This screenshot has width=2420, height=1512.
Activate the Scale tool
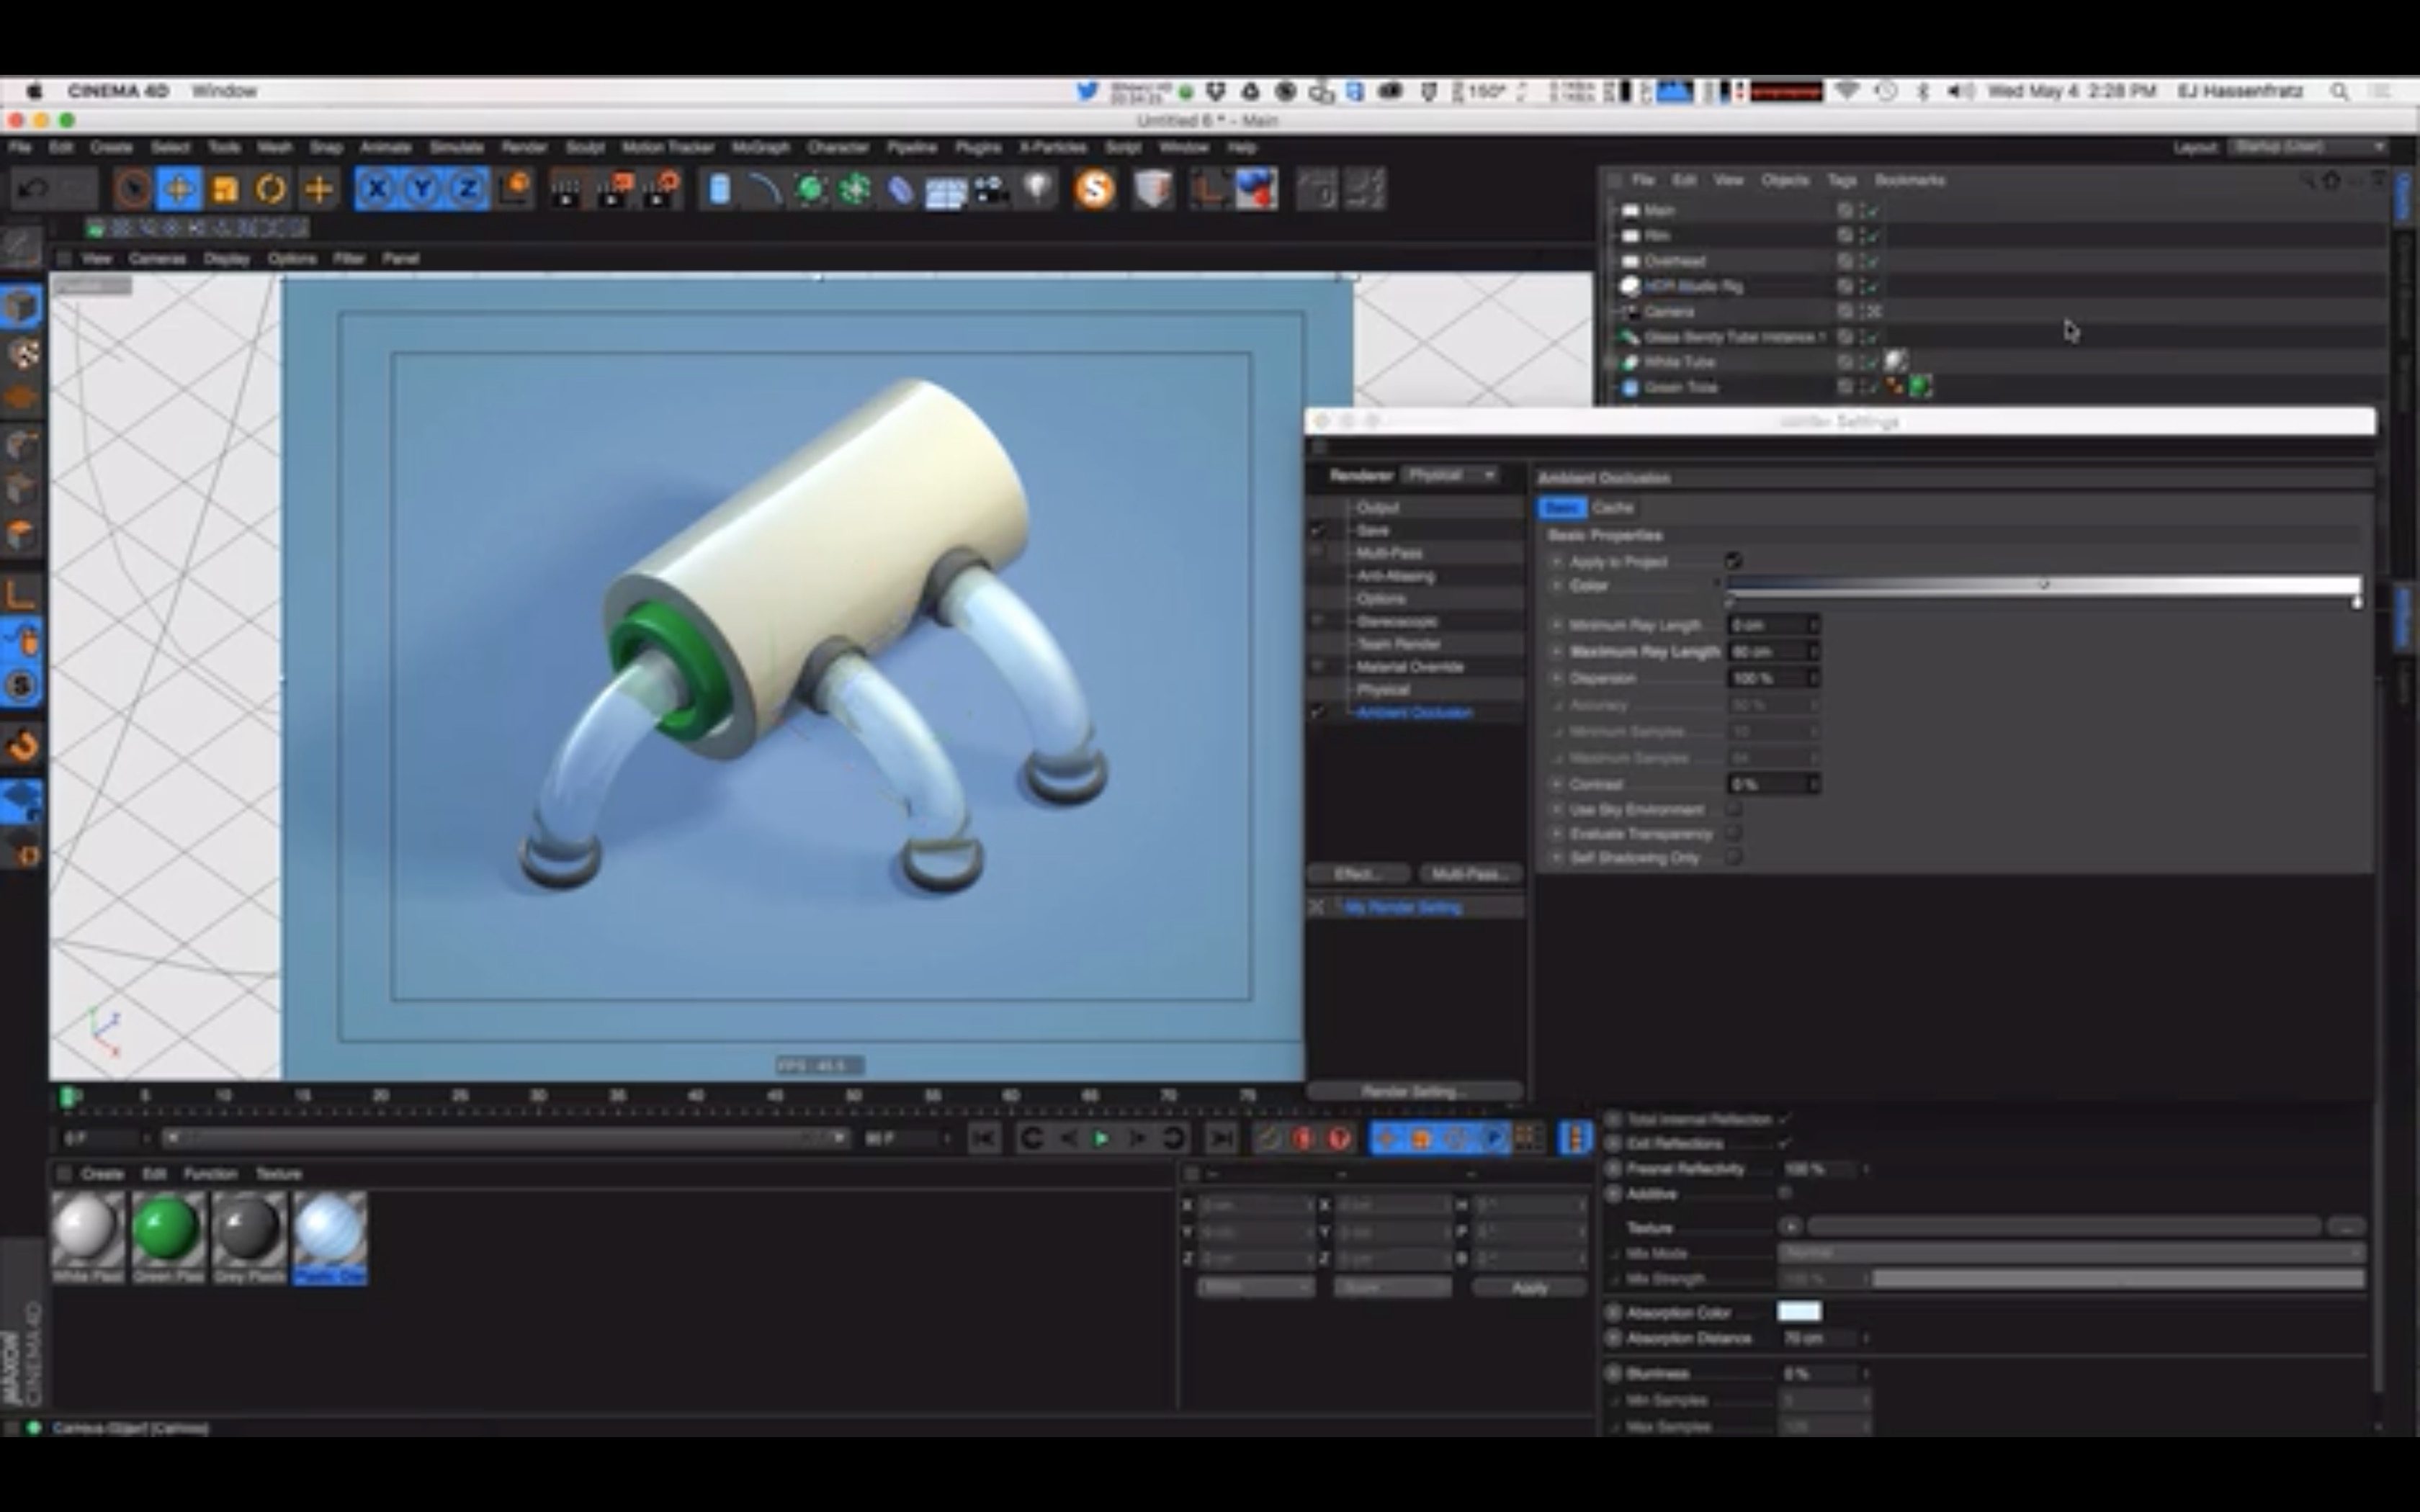pyautogui.click(x=225, y=189)
